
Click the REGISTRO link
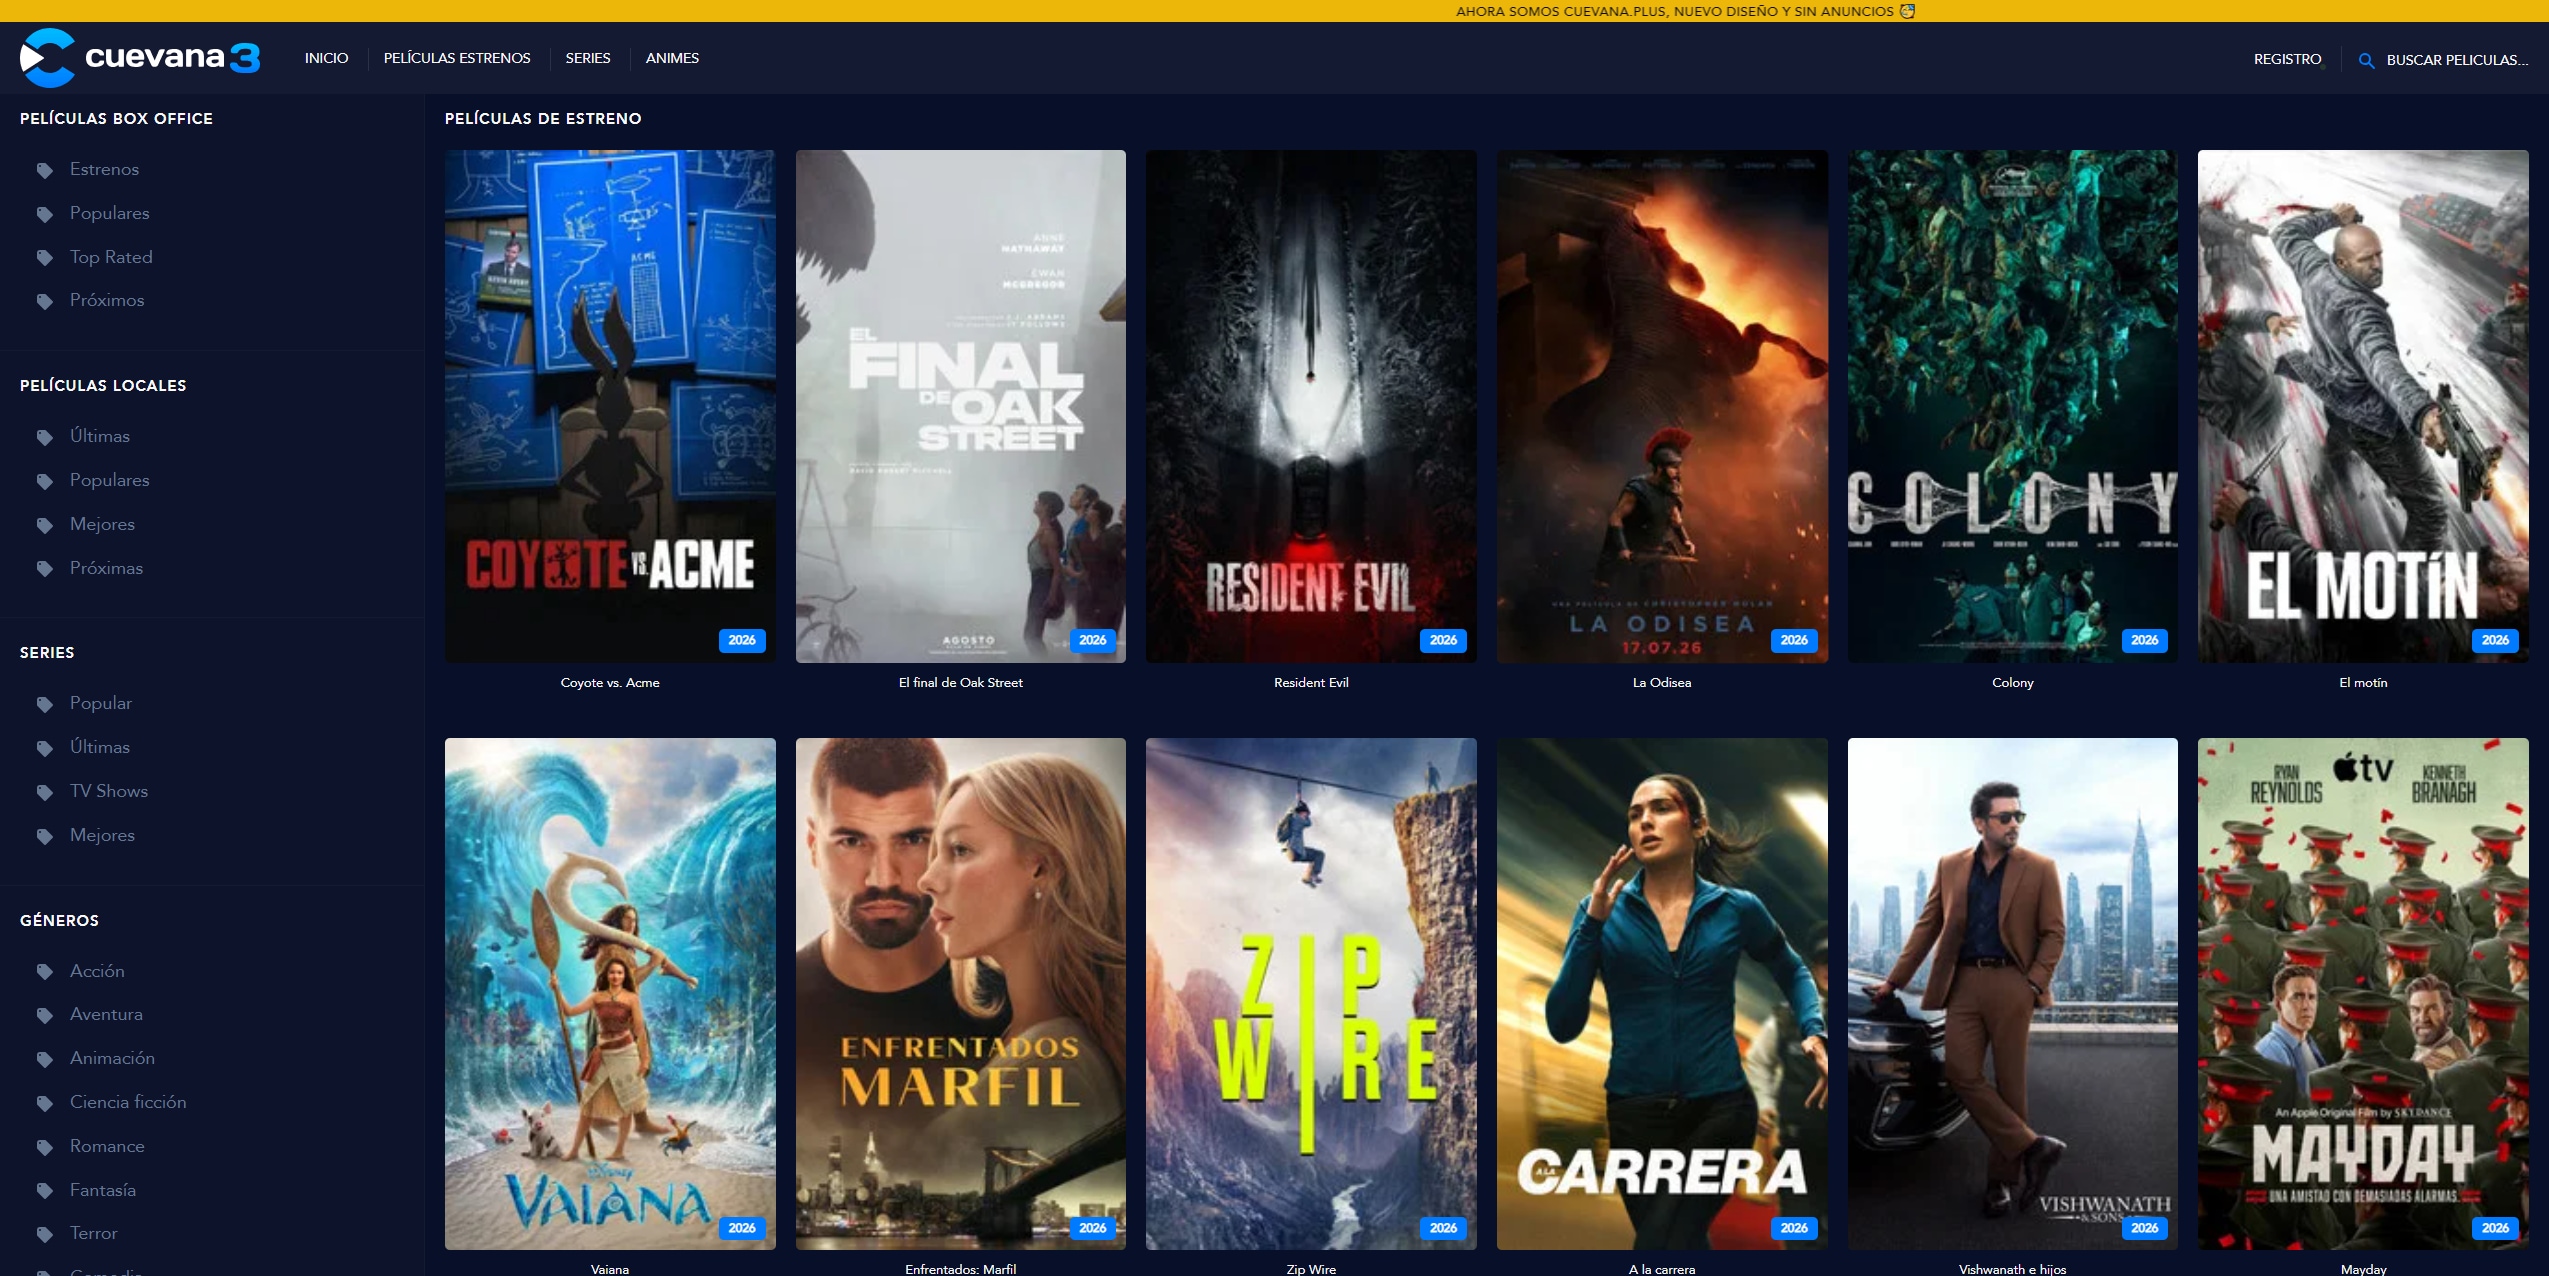2287,59
